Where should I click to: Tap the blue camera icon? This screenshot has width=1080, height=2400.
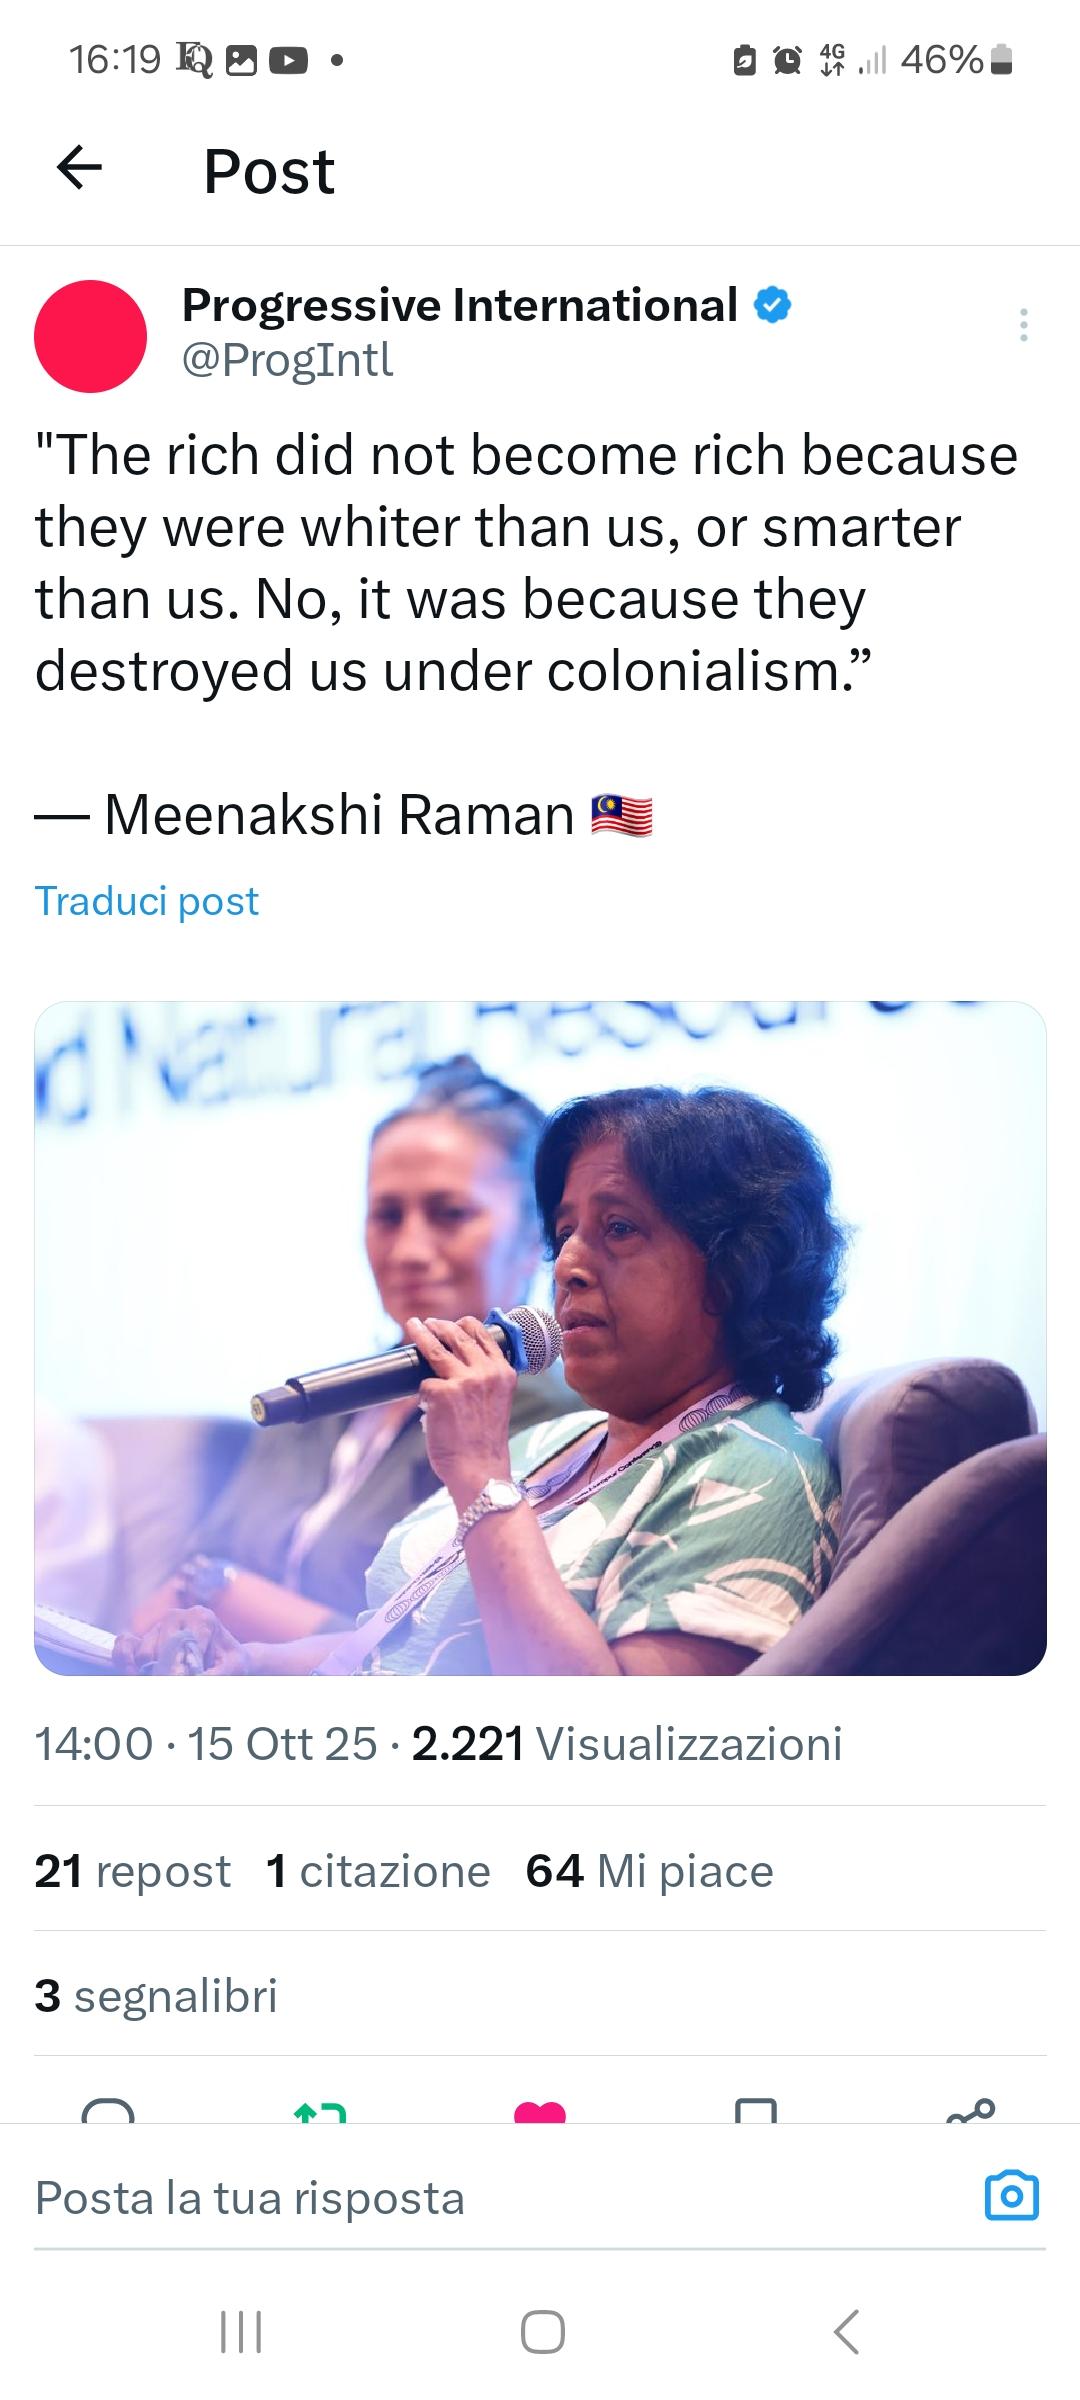pos(1012,2197)
